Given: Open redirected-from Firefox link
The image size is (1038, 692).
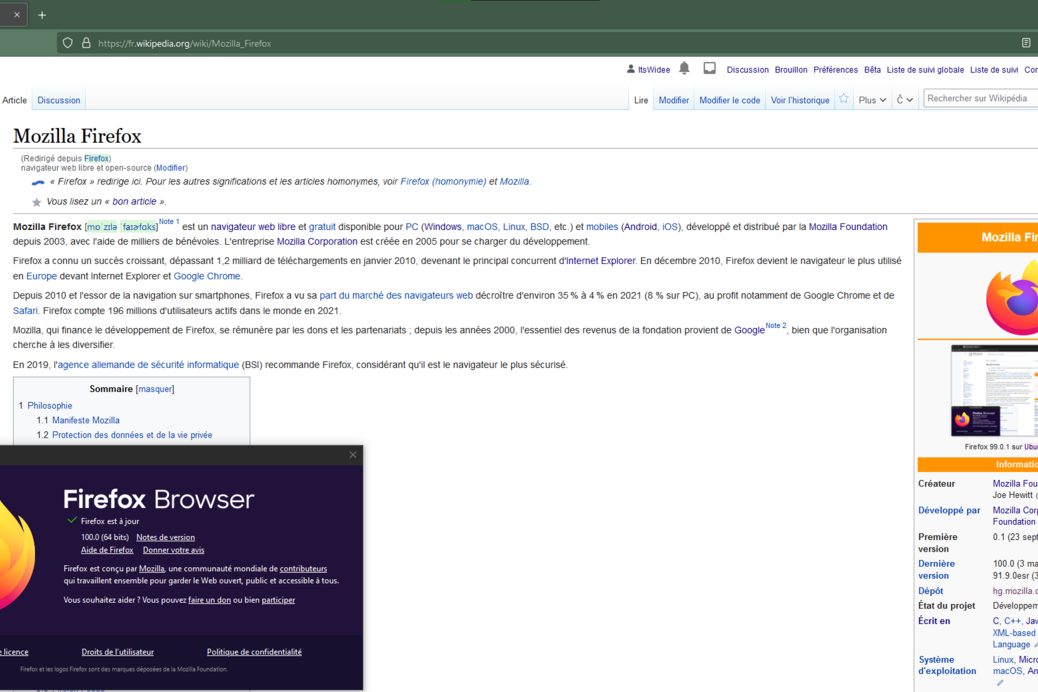Looking at the screenshot, I should [96, 158].
